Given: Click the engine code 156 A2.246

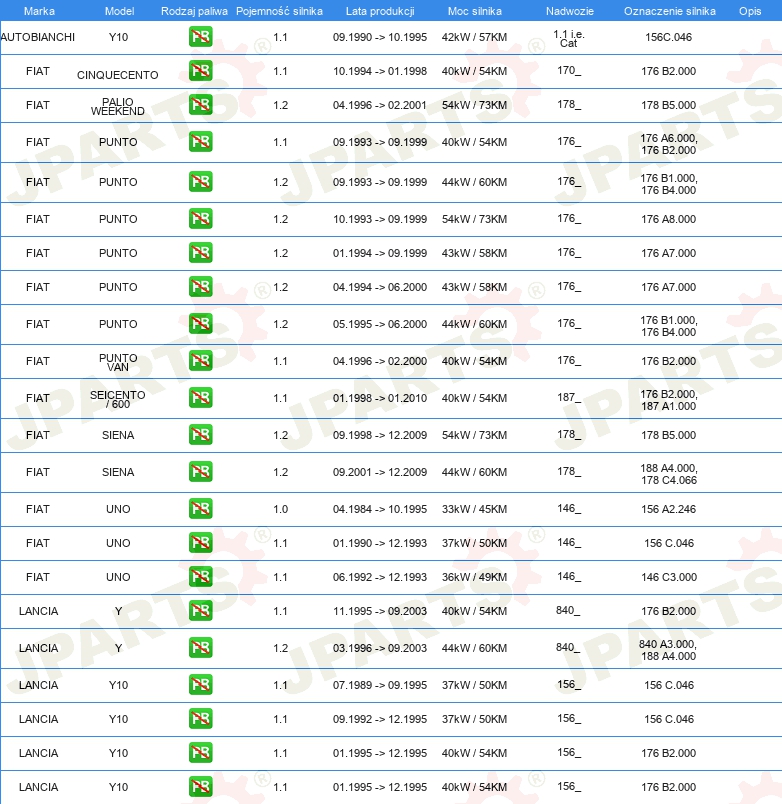Looking at the screenshot, I should [669, 509].
